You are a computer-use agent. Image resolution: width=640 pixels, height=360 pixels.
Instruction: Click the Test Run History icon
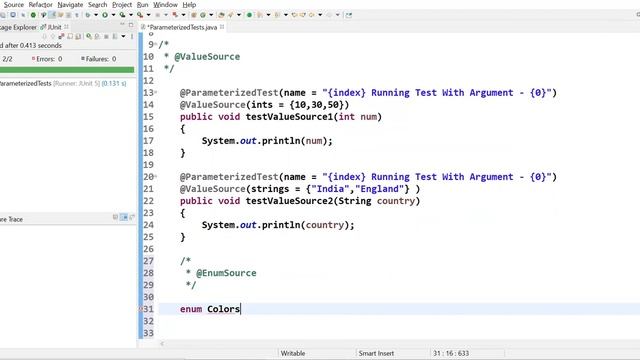tap(115, 36)
